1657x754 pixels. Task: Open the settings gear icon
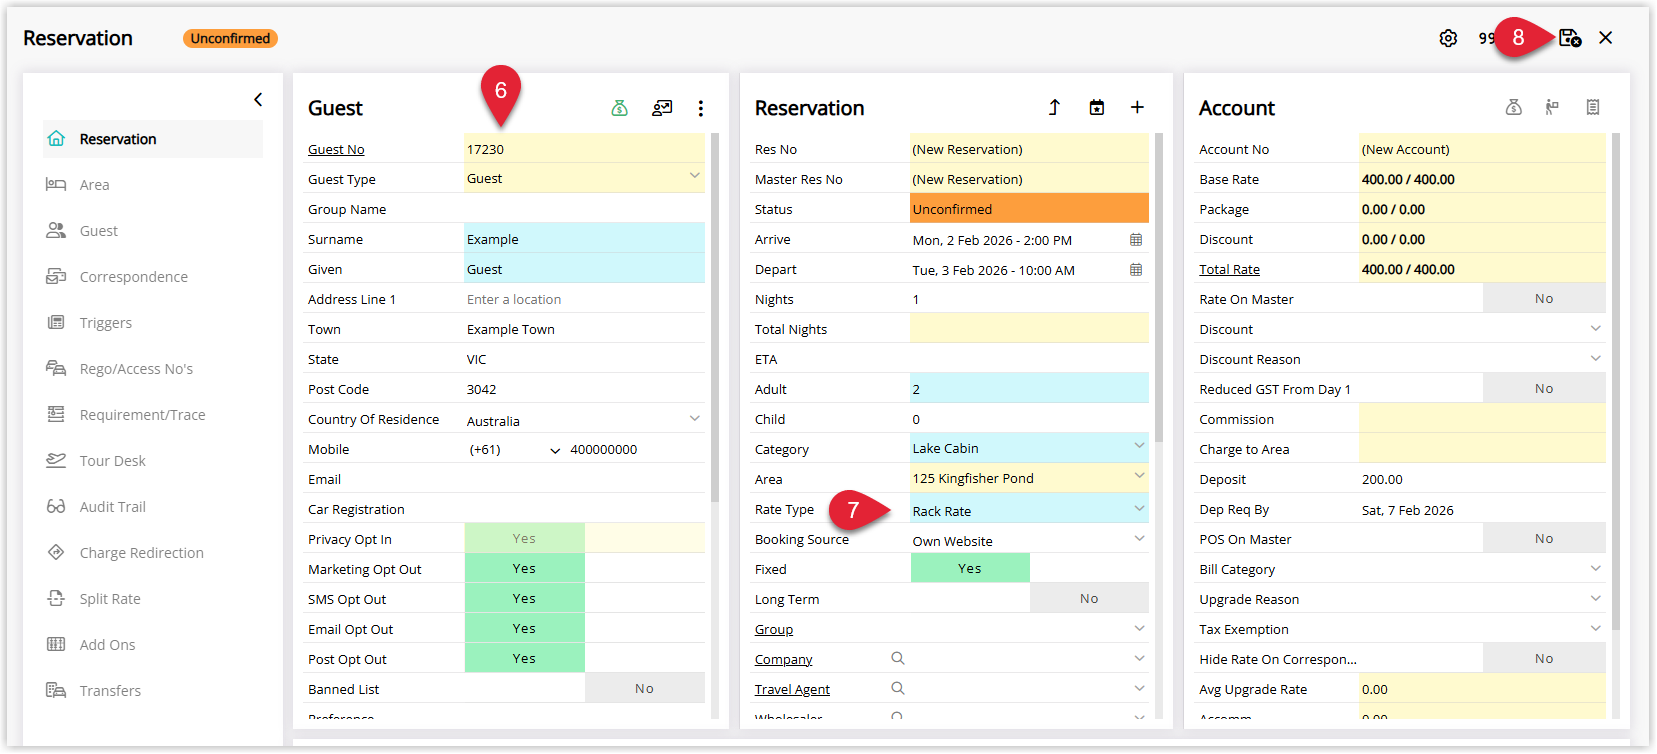tap(1448, 38)
